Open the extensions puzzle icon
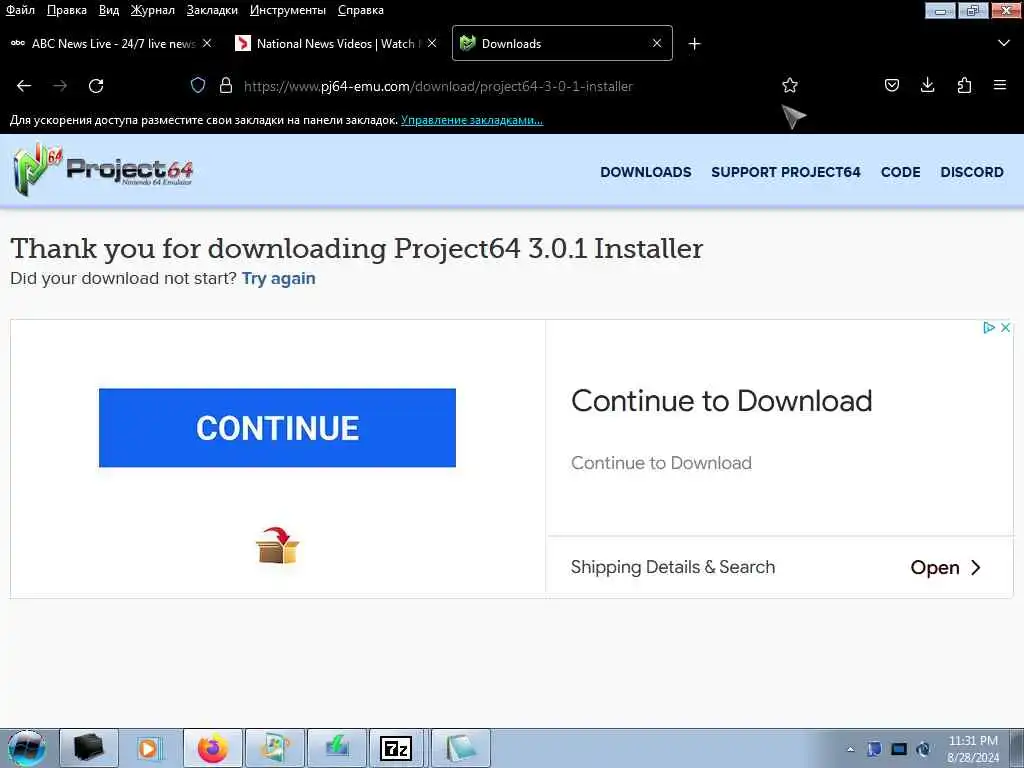The width and height of the screenshot is (1024, 768). click(x=964, y=85)
